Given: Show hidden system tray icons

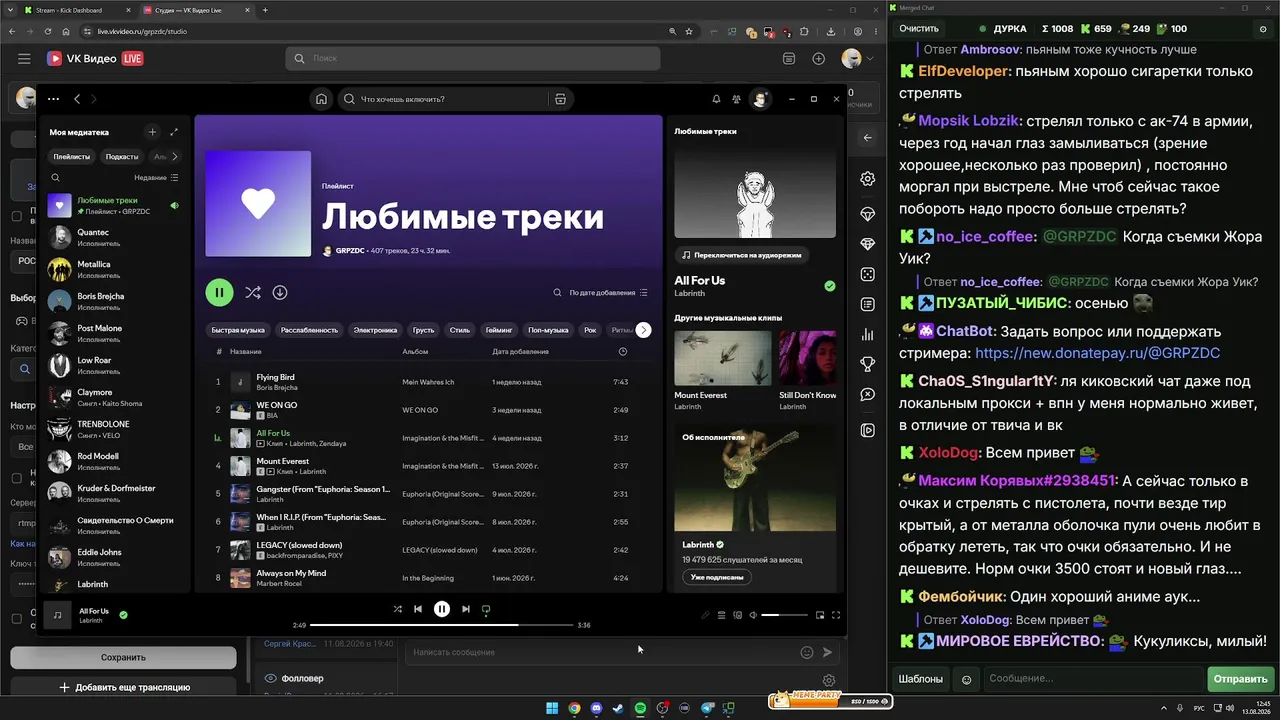Looking at the screenshot, I should pyautogui.click(x=1166, y=708).
